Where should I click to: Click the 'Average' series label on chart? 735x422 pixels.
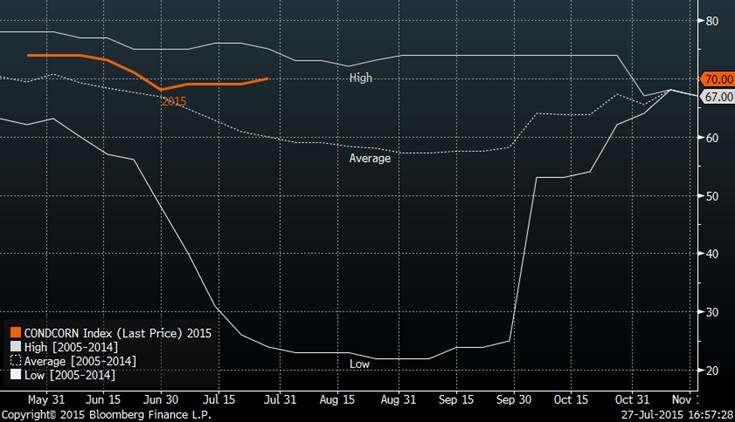[369, 158]
